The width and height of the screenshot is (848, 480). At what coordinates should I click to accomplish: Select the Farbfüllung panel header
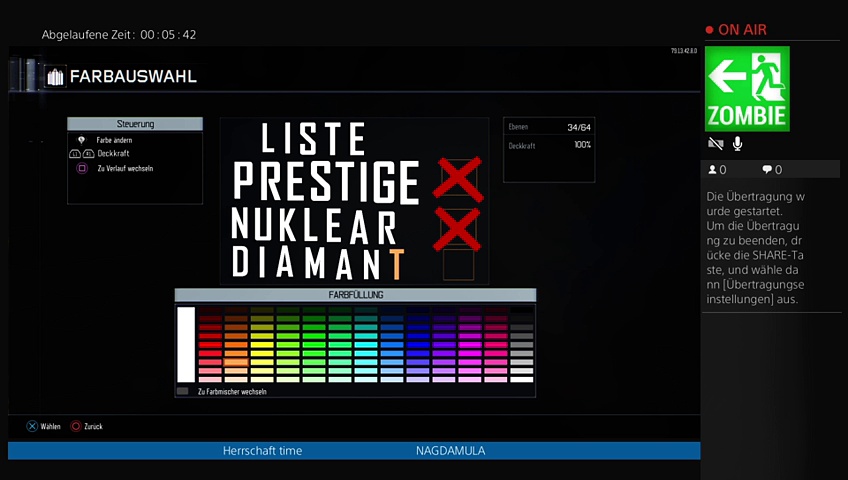pos(355,295)
